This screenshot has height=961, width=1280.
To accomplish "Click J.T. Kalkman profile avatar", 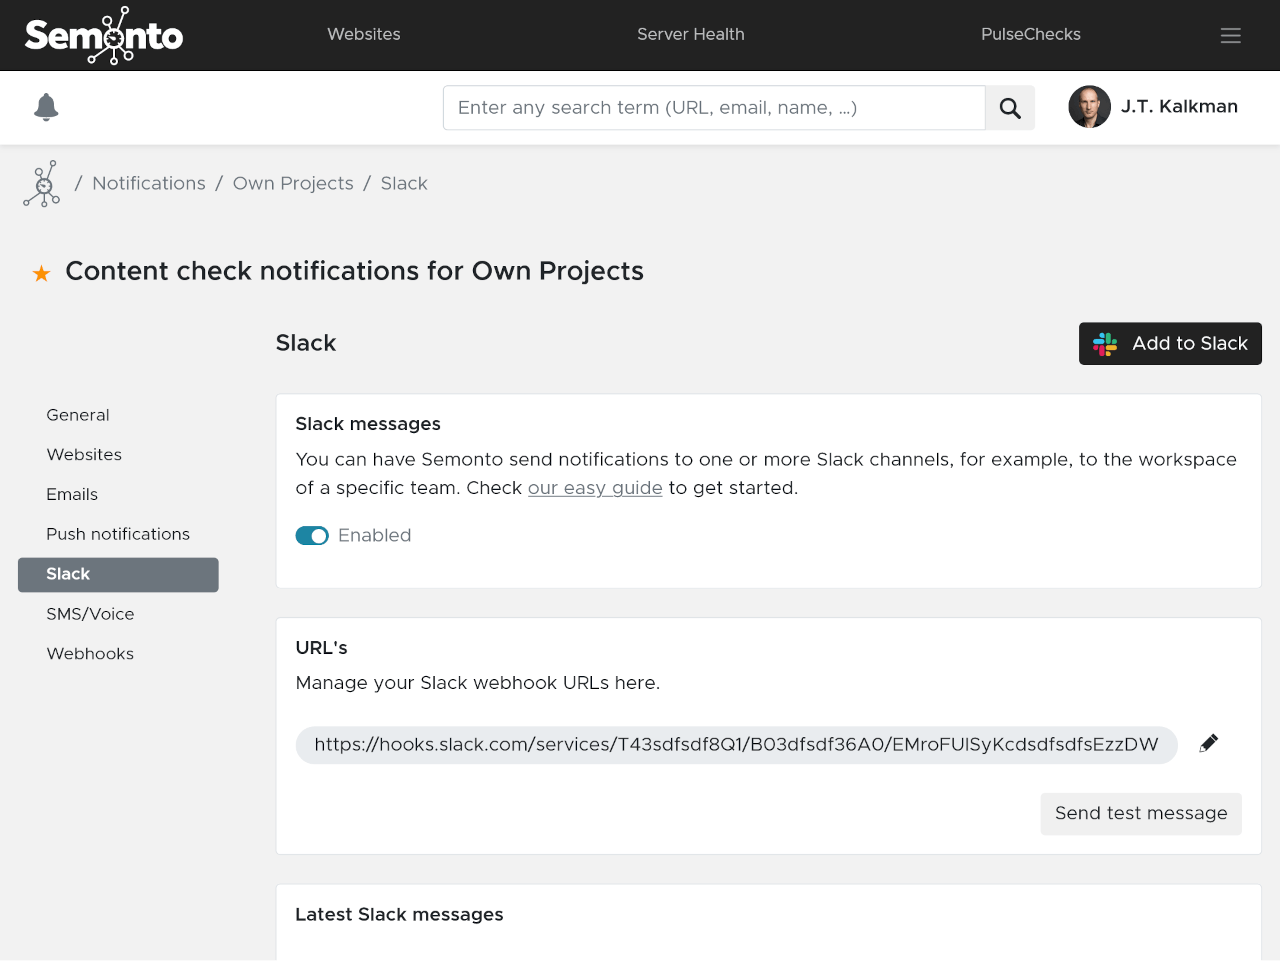I will click(1089, 107).
